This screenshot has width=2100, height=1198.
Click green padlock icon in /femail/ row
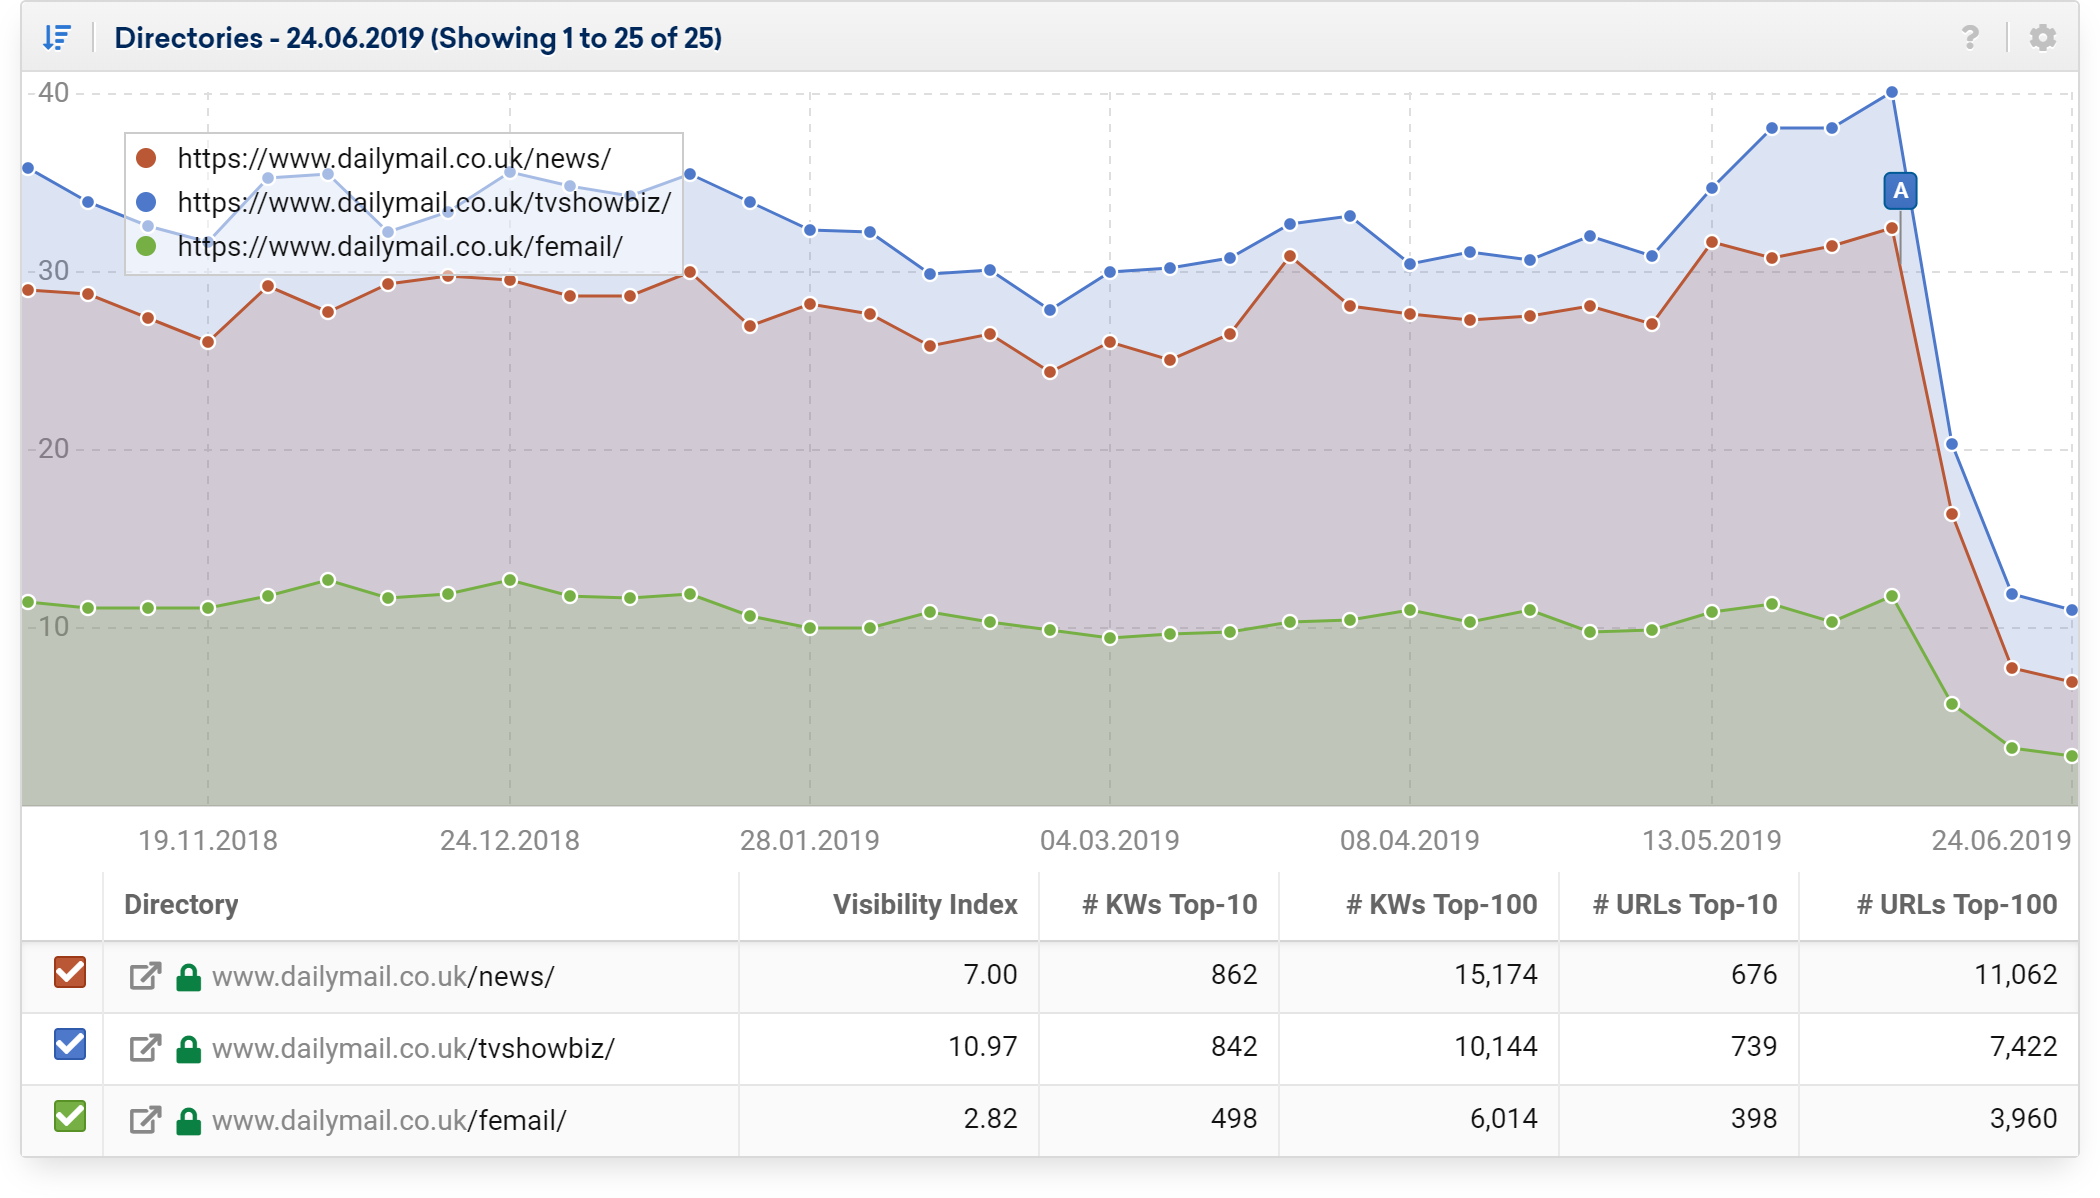(x=188, y=1120)
